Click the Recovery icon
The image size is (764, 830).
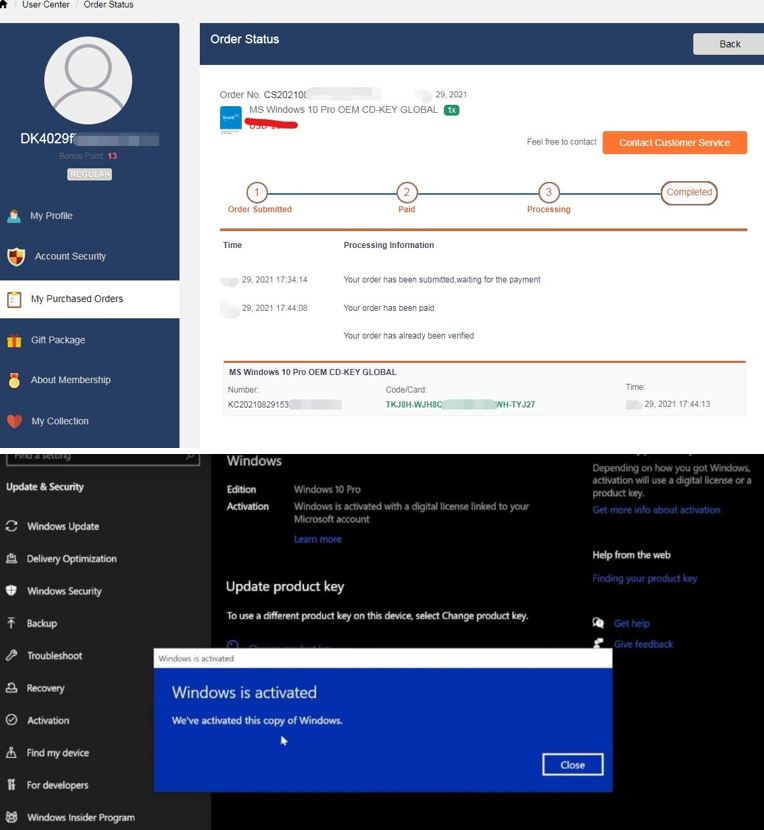tap(12, 688)
